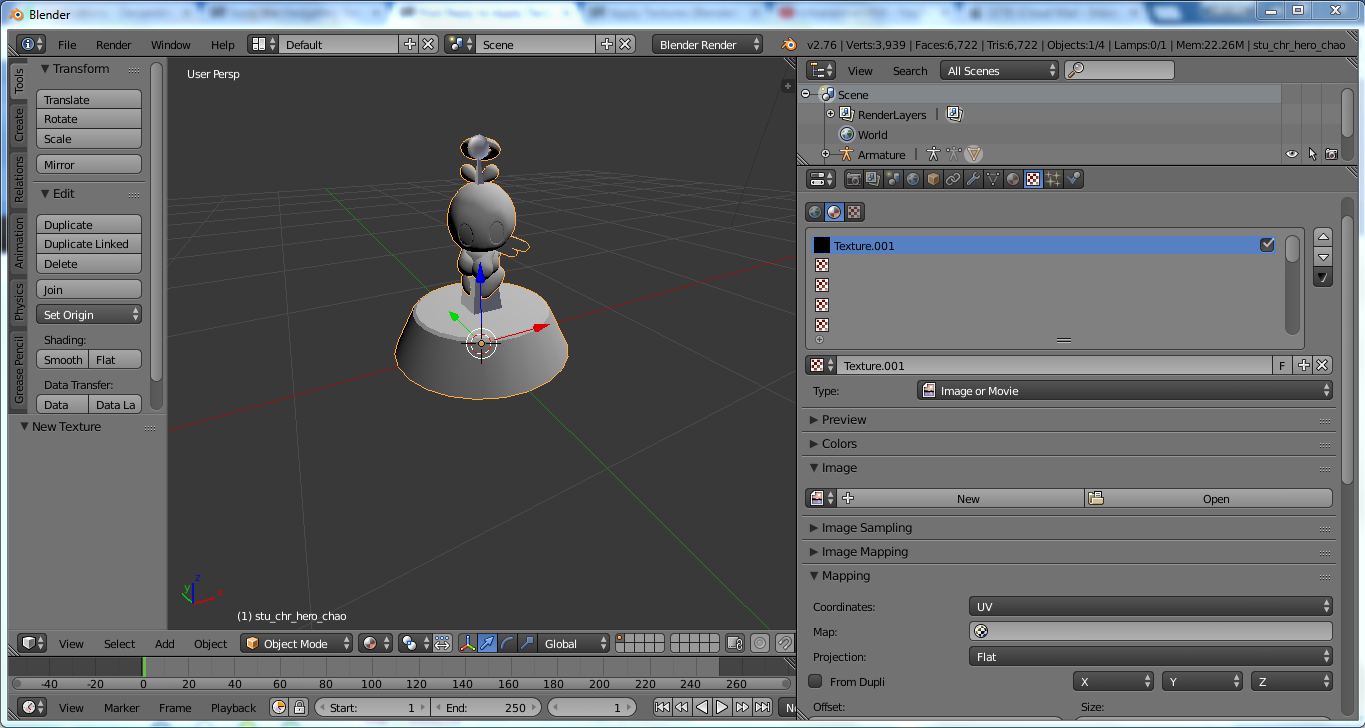Click the Duplicate Linked button

89,243
